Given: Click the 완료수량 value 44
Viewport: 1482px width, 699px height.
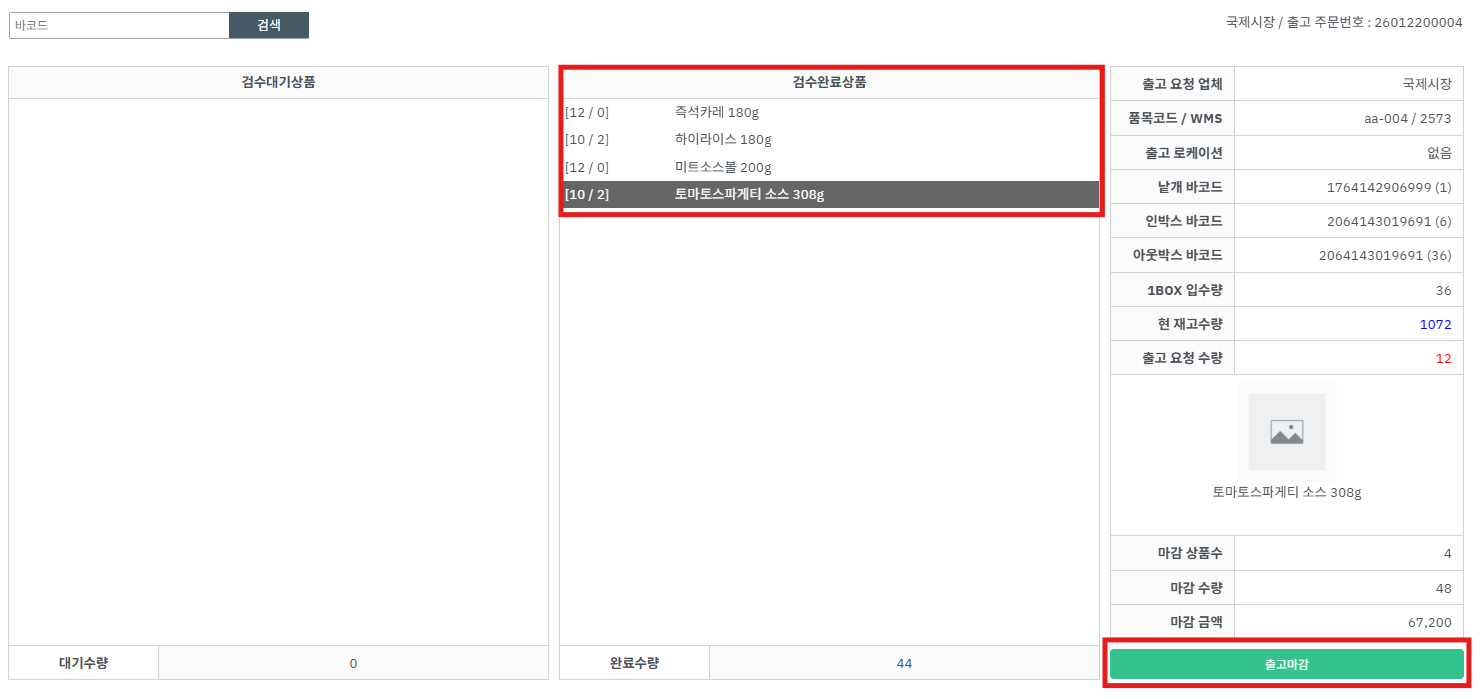Looking at the screenshot, I should click(904, 663).
